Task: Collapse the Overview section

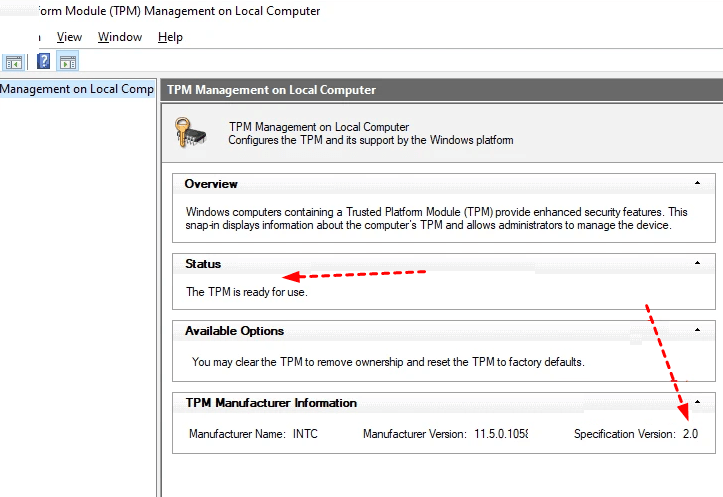Action: [697, 184]
